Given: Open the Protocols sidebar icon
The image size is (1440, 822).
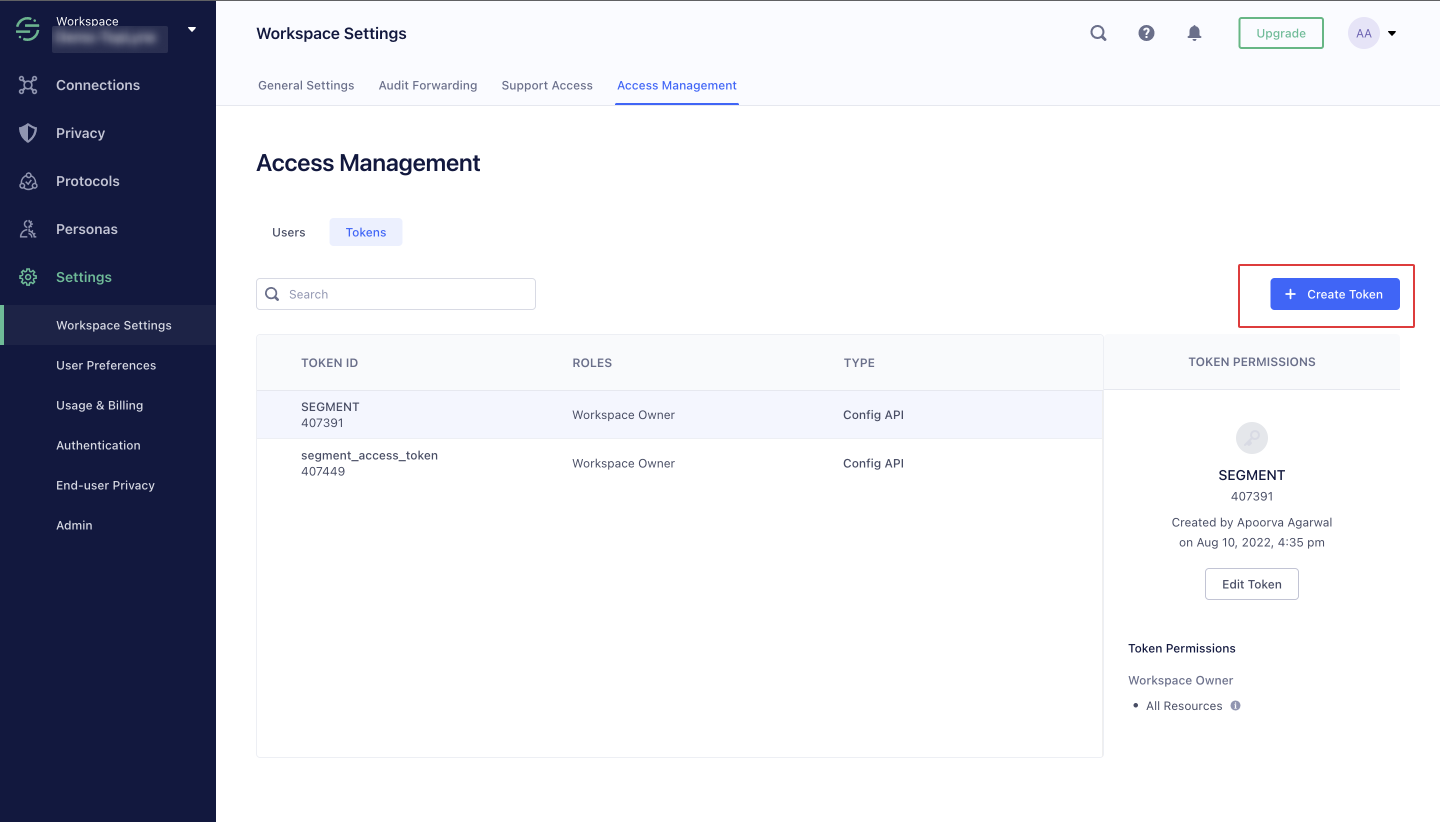Looking at the screenshot, I should coord(28,181).
